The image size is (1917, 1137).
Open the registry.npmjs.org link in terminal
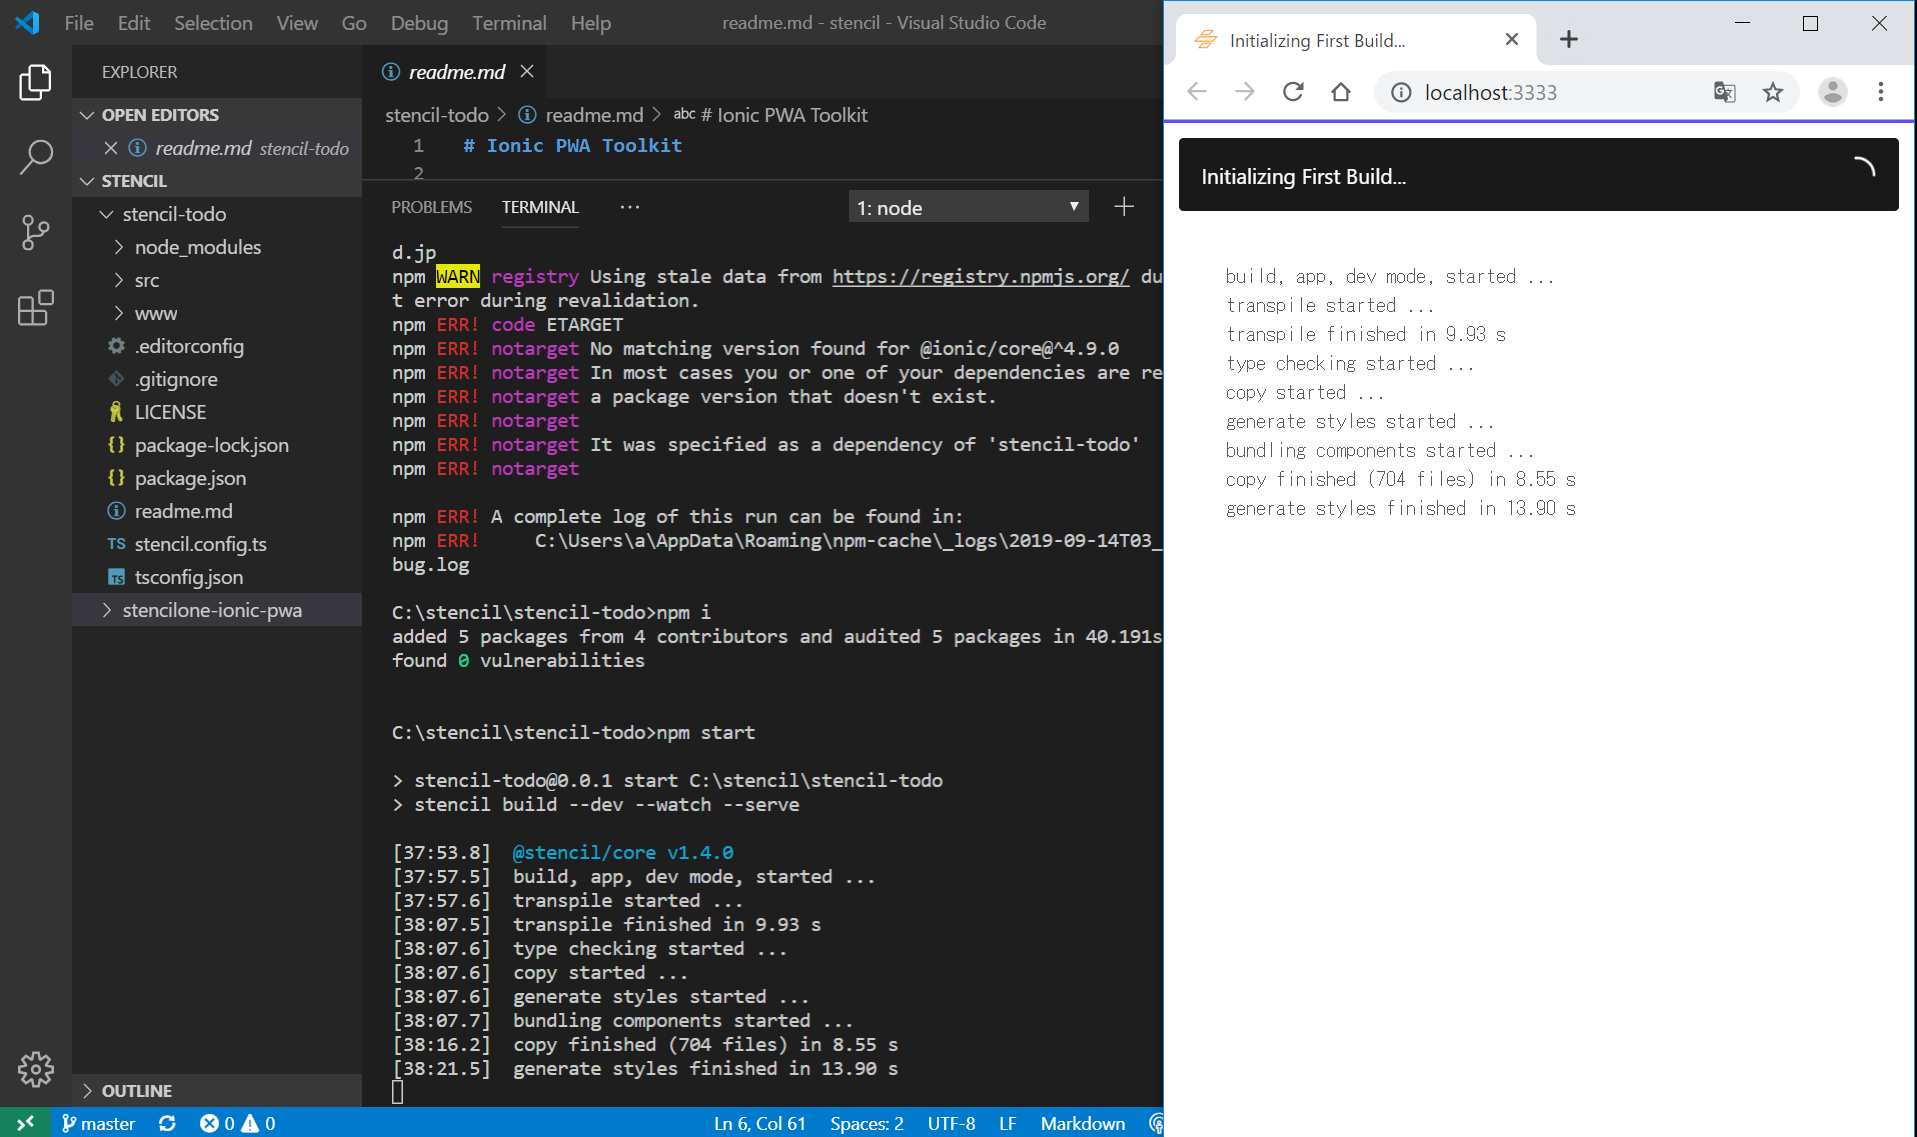coord(980,276)
